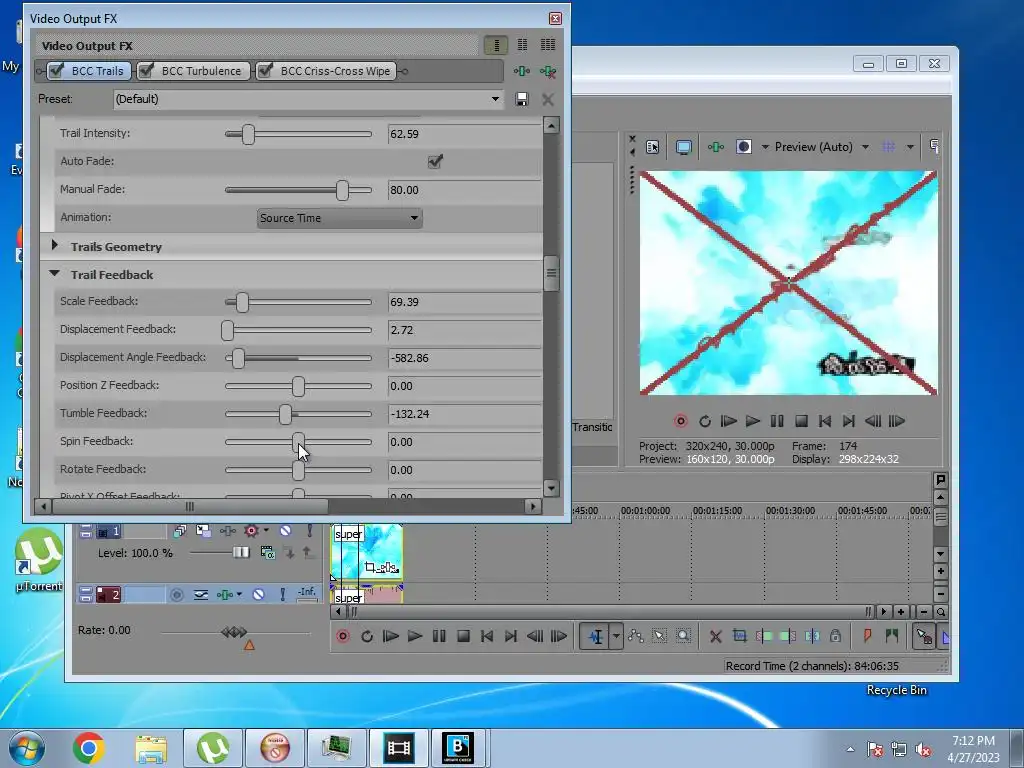Click the Displacement Angle Feedback value -582.86
Viewport: 1024px width, 768px height.
(464, 358)
